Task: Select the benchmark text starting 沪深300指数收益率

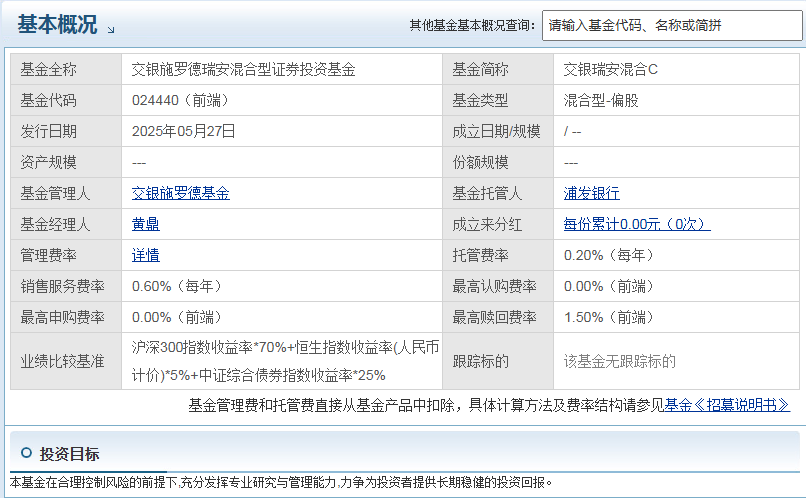Action: [x=285, y=361]
